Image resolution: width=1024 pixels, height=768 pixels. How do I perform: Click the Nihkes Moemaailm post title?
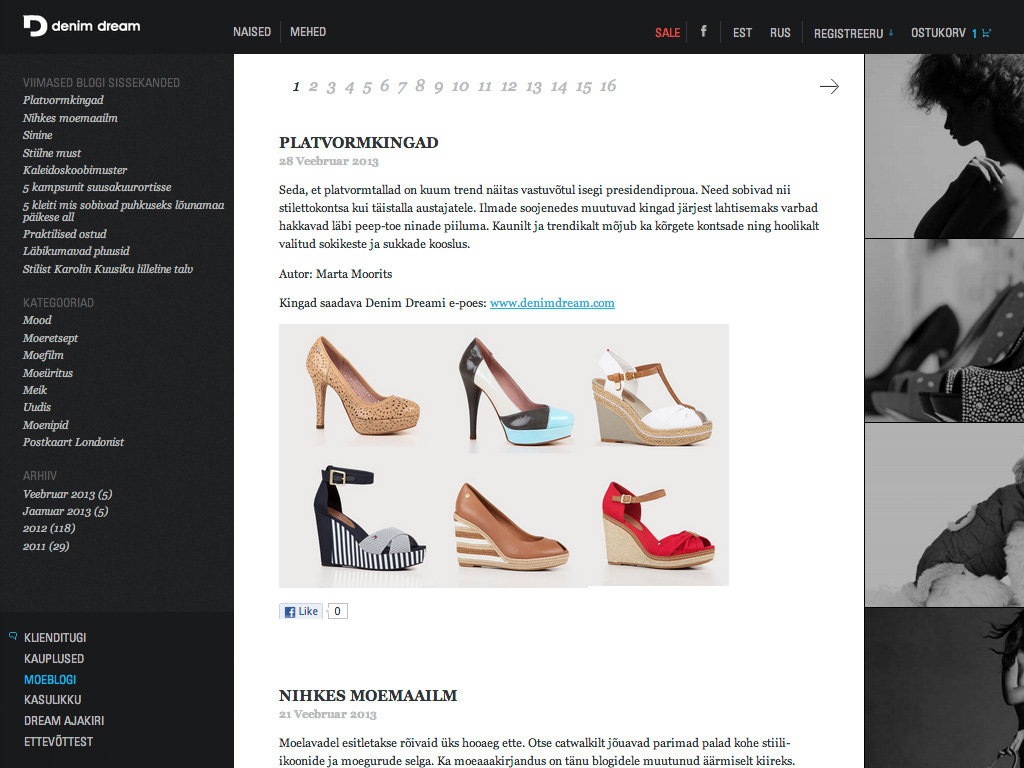[368, 695]
